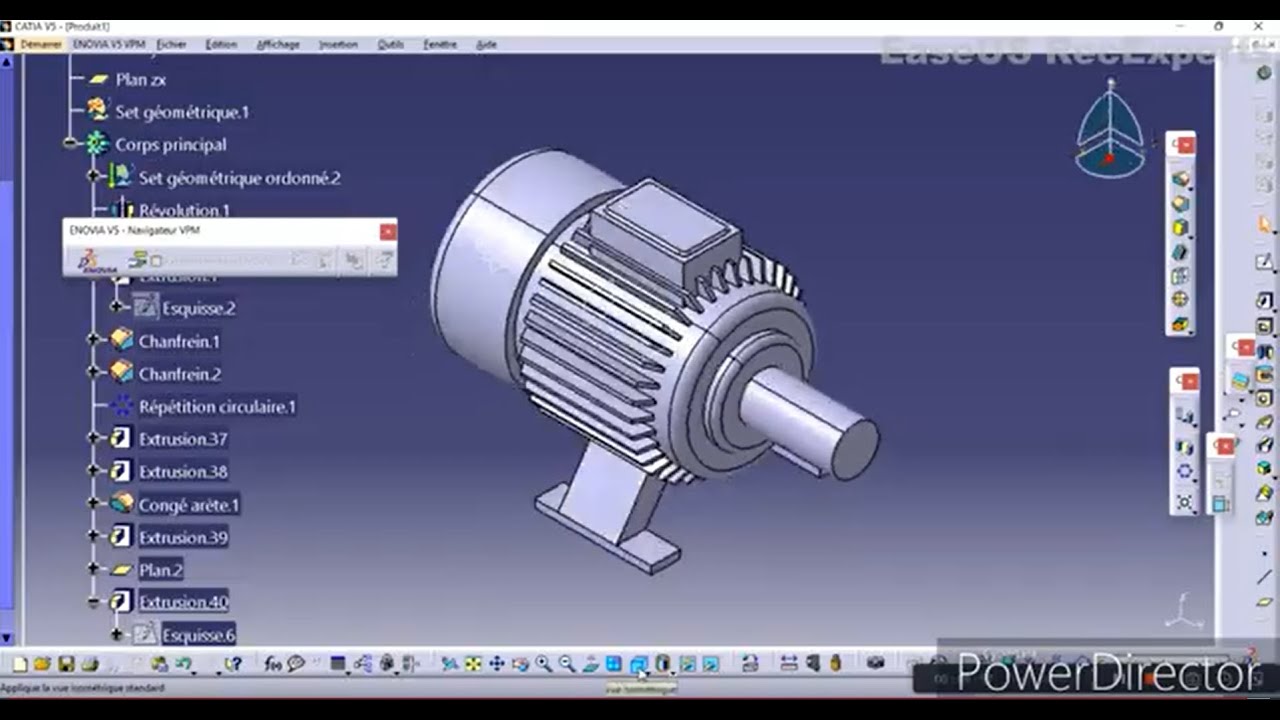The image size is (1280, 720).
Task: Open the Démarrer menu
Action: [x=41, y=44]
